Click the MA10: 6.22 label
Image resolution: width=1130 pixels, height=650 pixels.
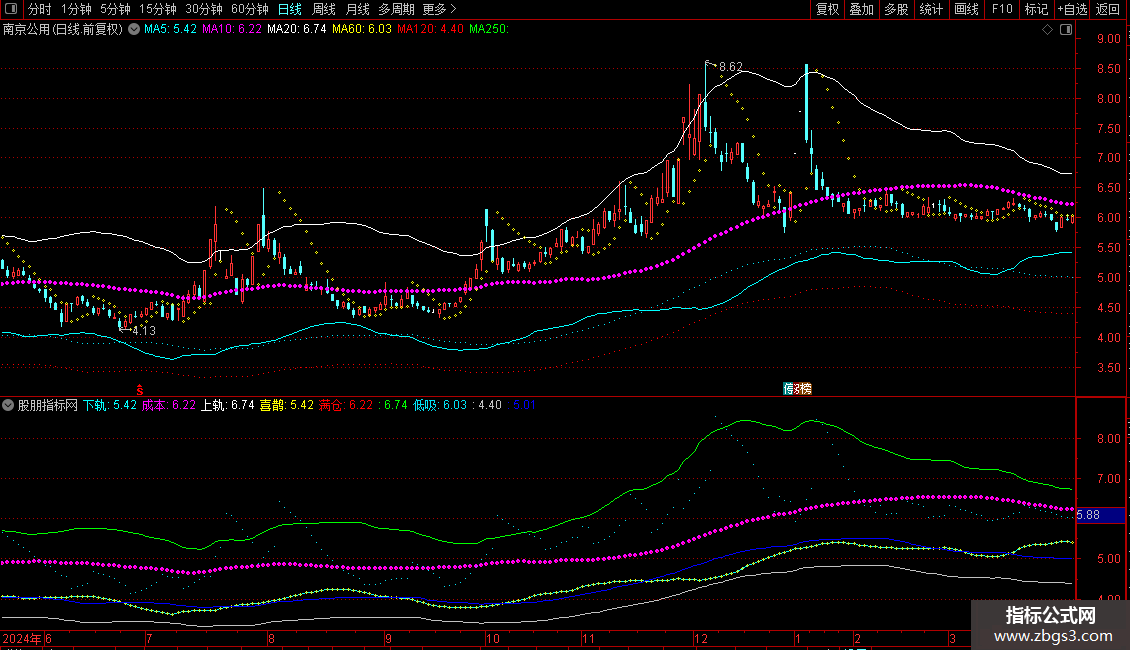coord(231,29)
